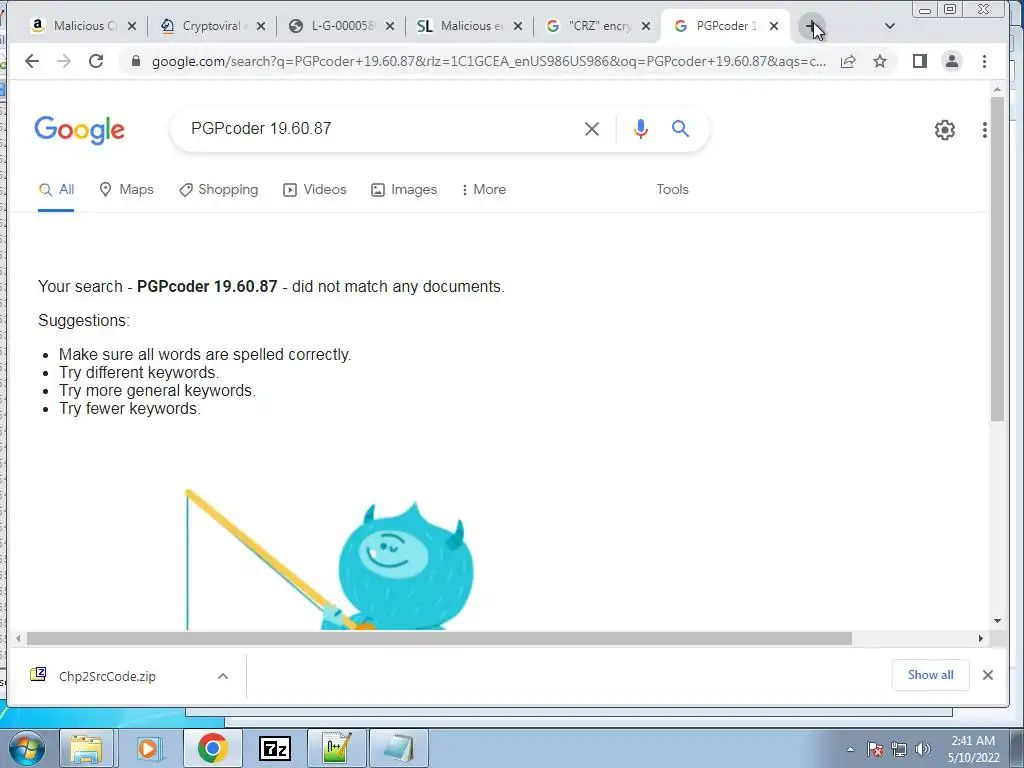Viewport: 1024px width, 768px height.
Task: Click the fishing monster illustration
Action: tap(330, 560)
